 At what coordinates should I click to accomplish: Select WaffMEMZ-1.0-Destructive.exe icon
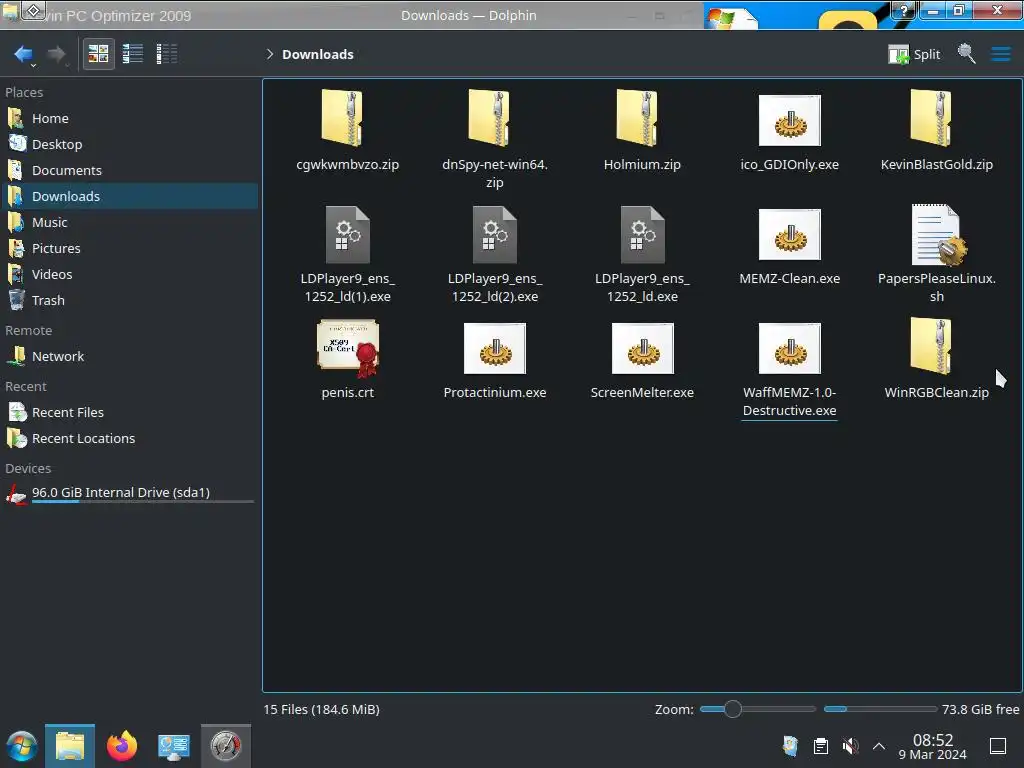click(x=790, y=348)
